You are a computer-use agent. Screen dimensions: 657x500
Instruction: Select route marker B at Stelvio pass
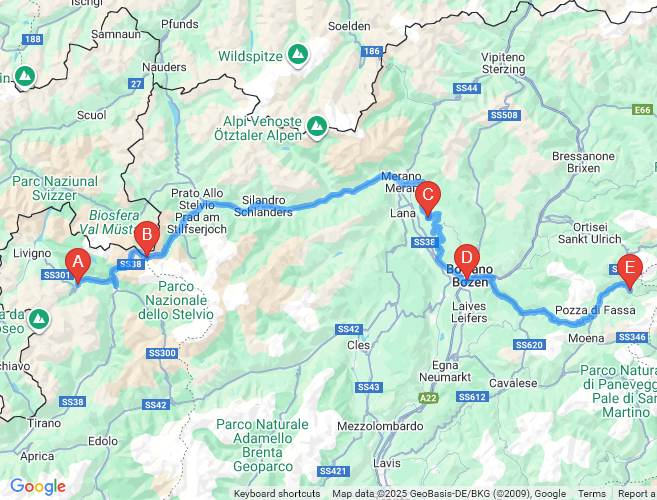pyautogui.click(x=147, y=238)
